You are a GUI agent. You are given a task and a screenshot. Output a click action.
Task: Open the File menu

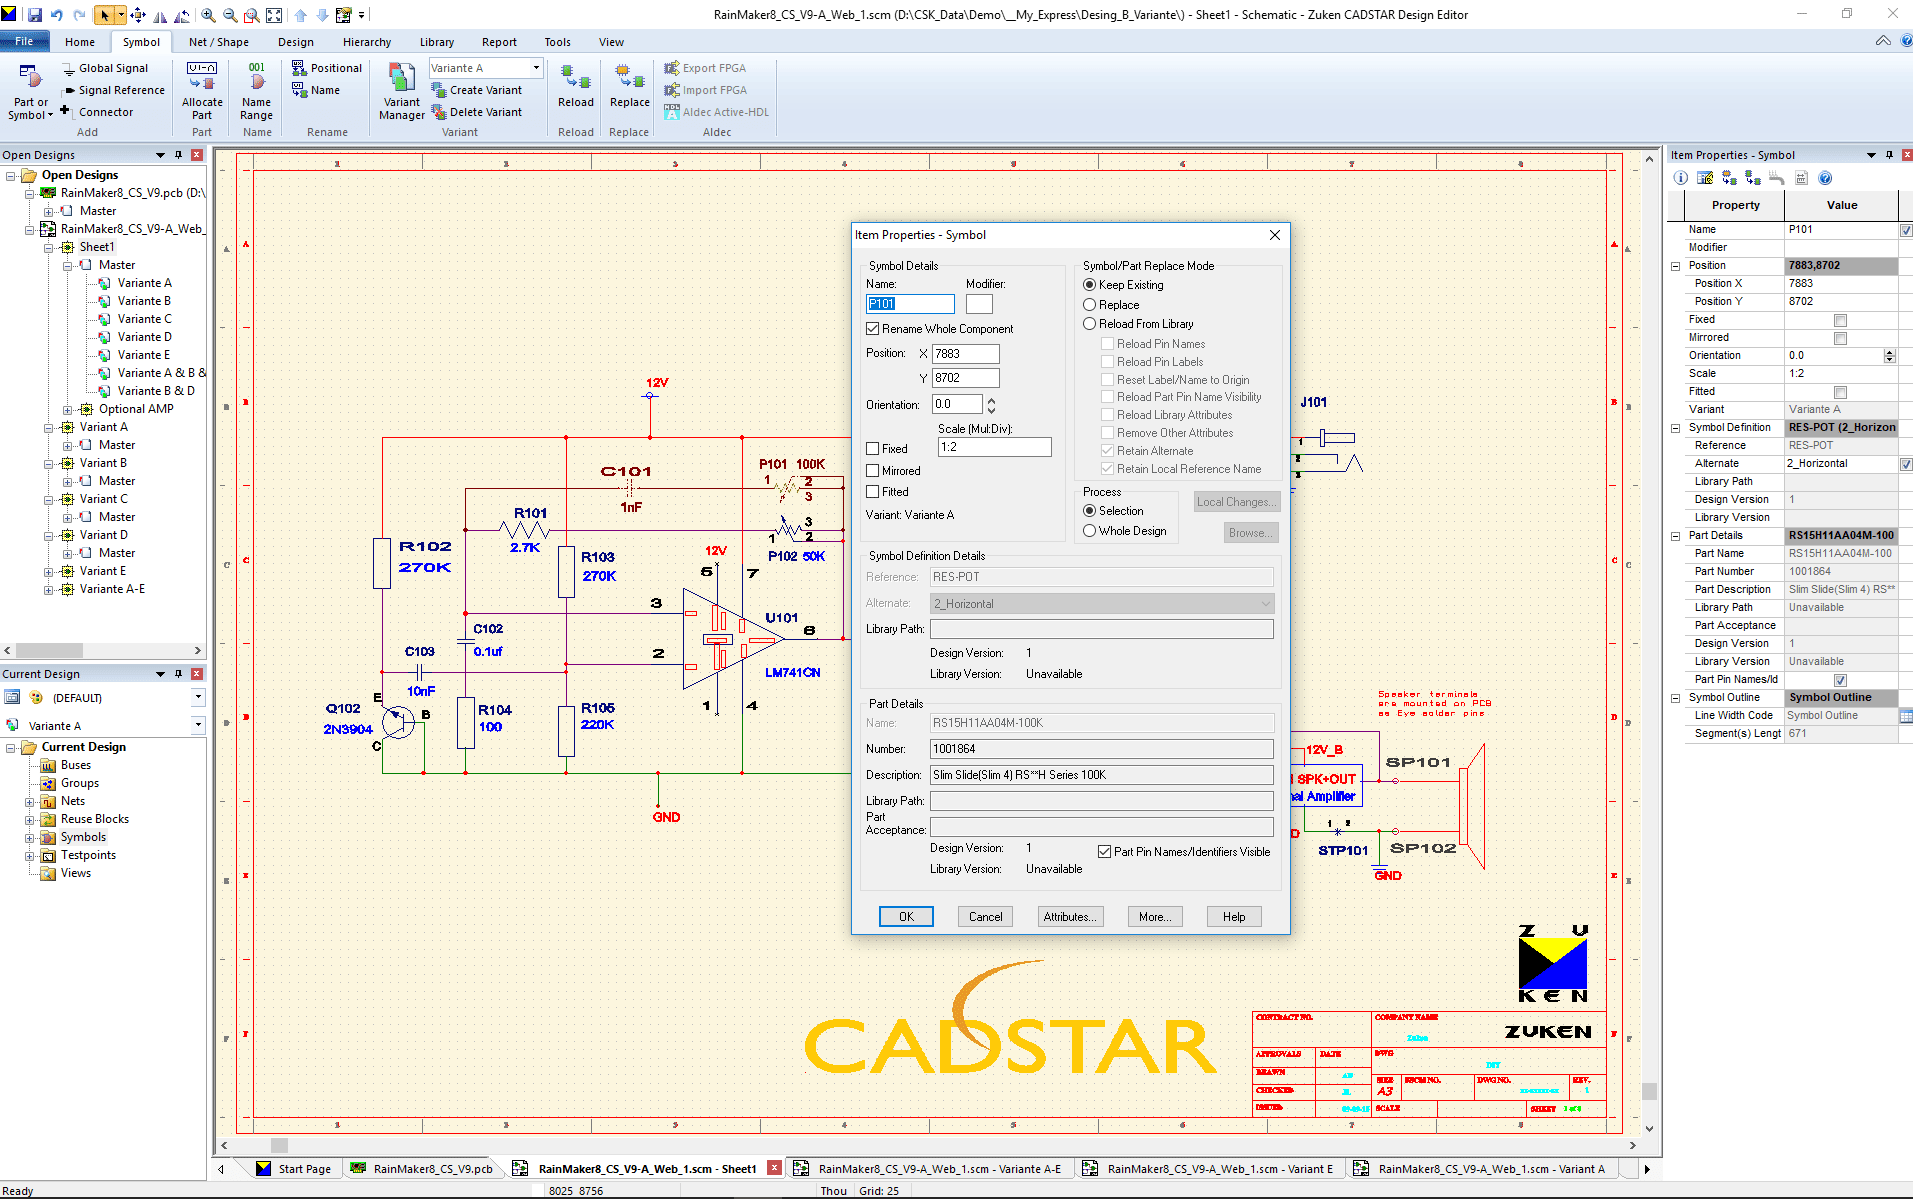[x=24, y=41]
